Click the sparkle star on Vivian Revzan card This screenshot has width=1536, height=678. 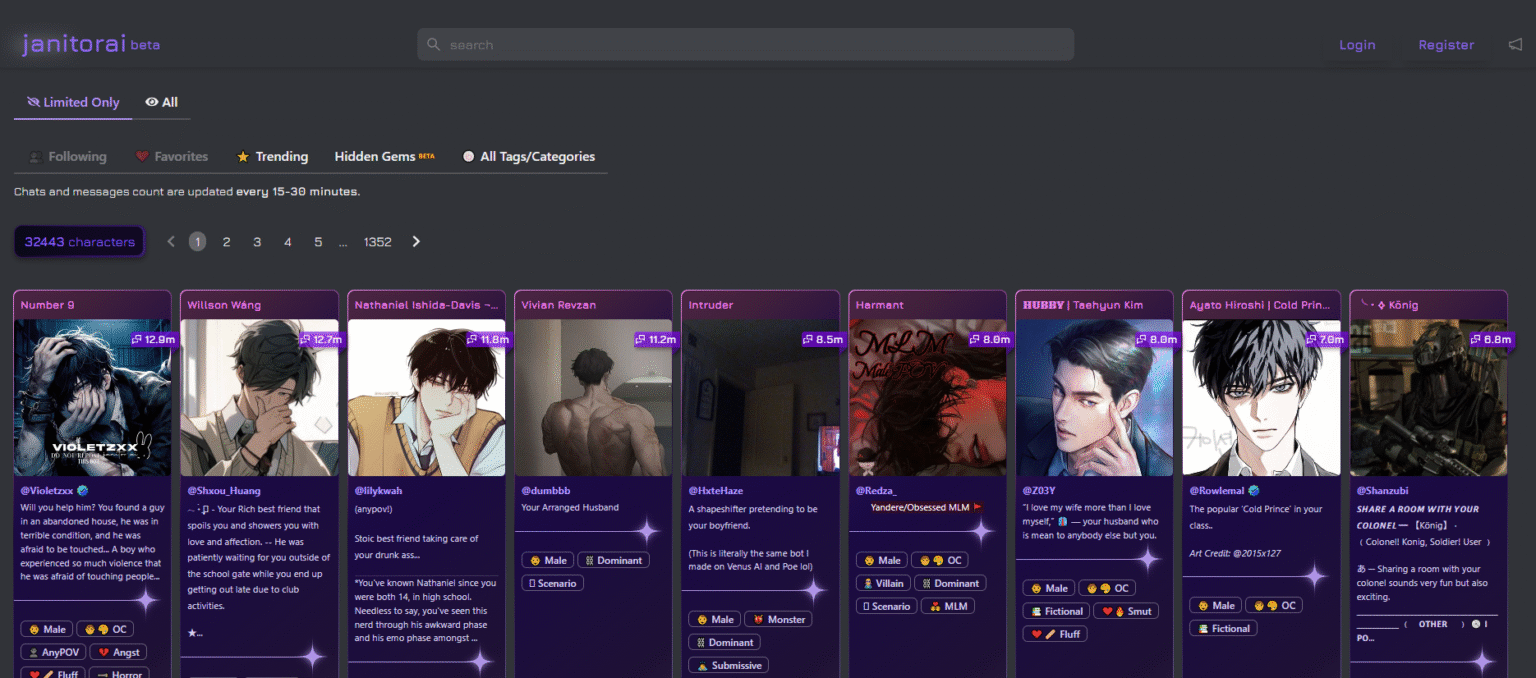click(x=646, y=531)
